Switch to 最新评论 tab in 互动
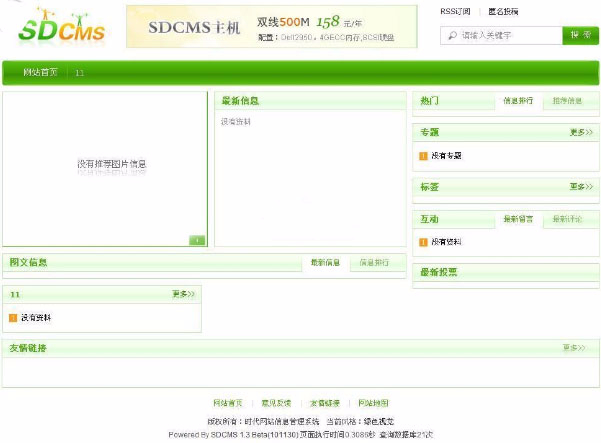 click(x=567, y=219)
